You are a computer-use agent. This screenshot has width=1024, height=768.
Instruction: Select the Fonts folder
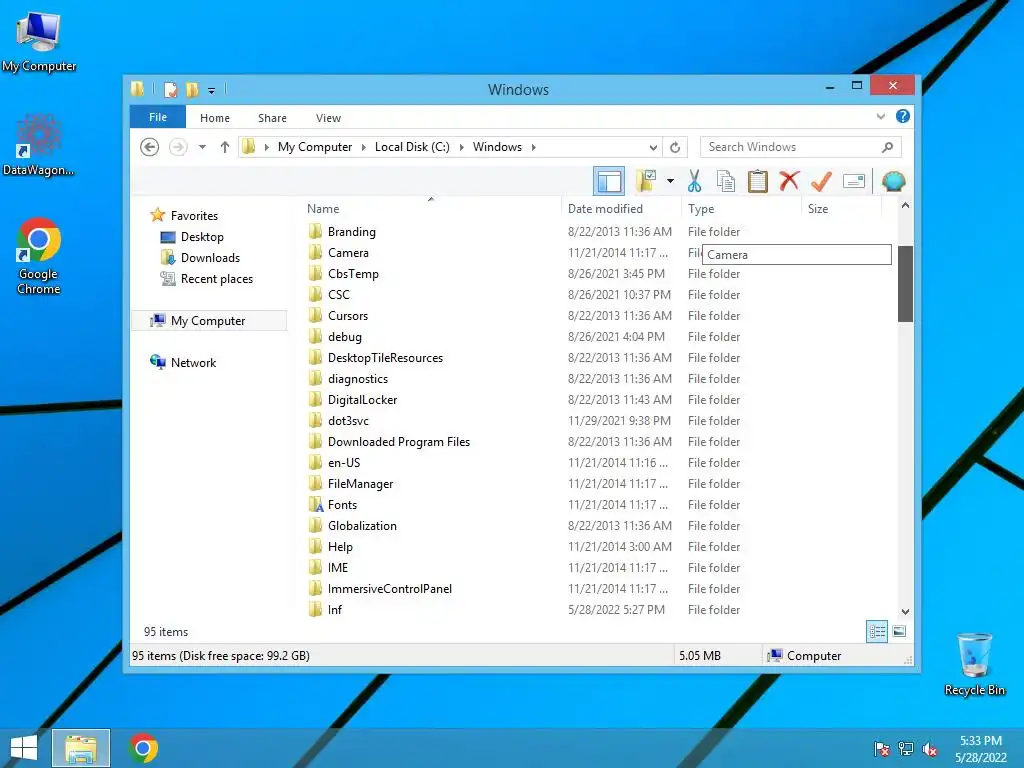pyautogui.click(x=342, y=505)
